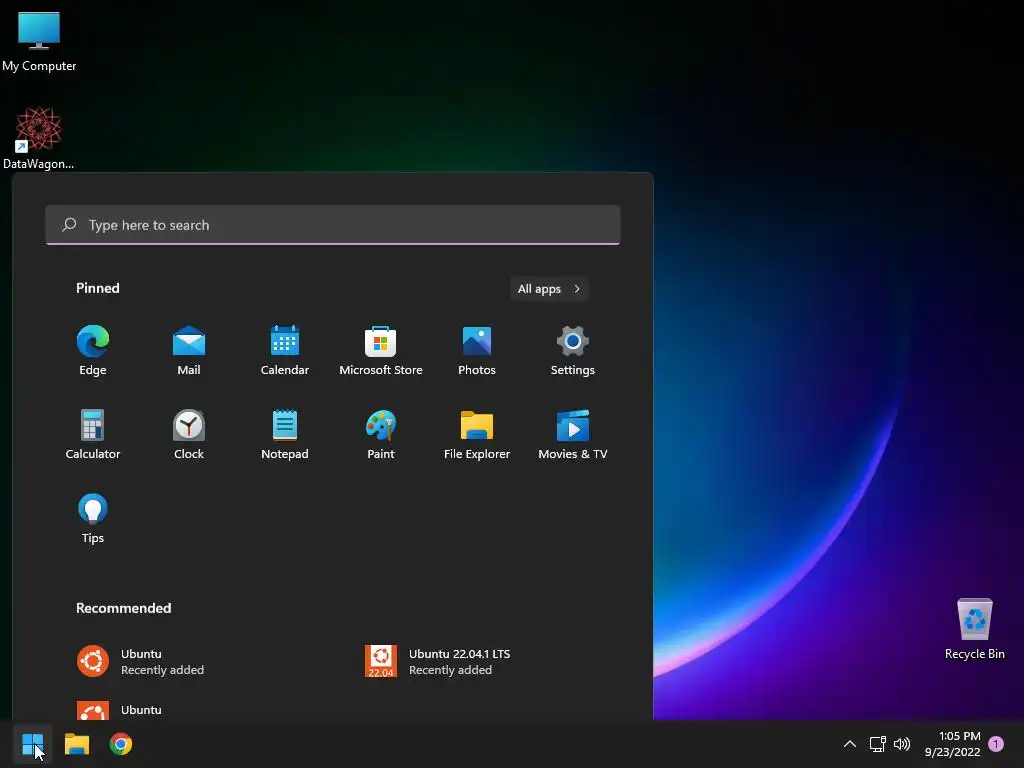Launch the Mail app
The width and height of the screenshot is (1024, 768).
189,351
